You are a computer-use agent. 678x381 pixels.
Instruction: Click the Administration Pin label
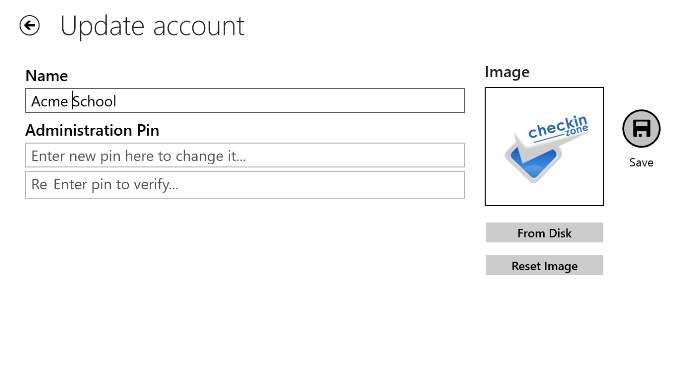click(x=92, y=130)
